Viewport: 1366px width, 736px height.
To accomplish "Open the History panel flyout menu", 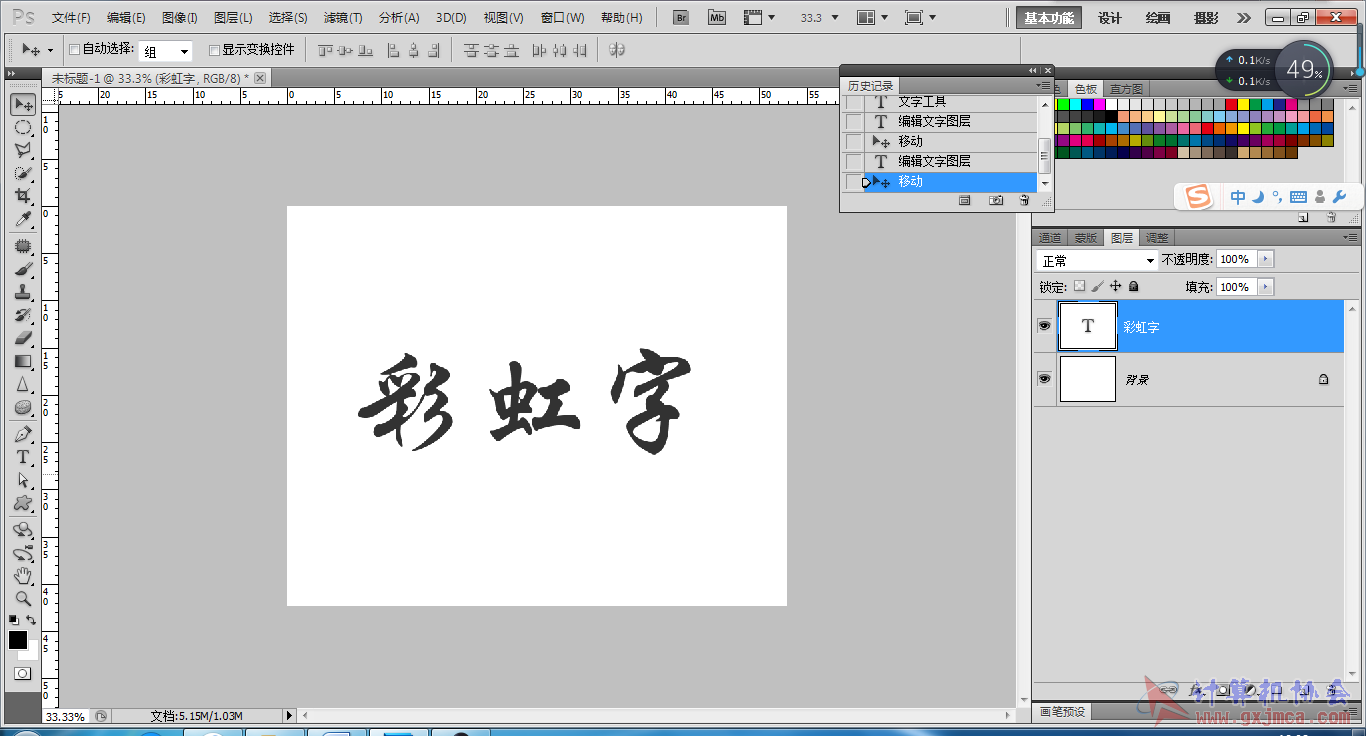I will (x=1044, y=86).
